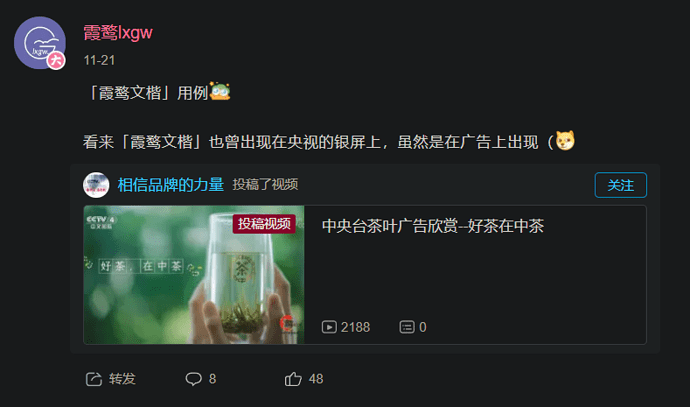
Task: Click the share icon next to 转发
Action: tap(94, 379)
